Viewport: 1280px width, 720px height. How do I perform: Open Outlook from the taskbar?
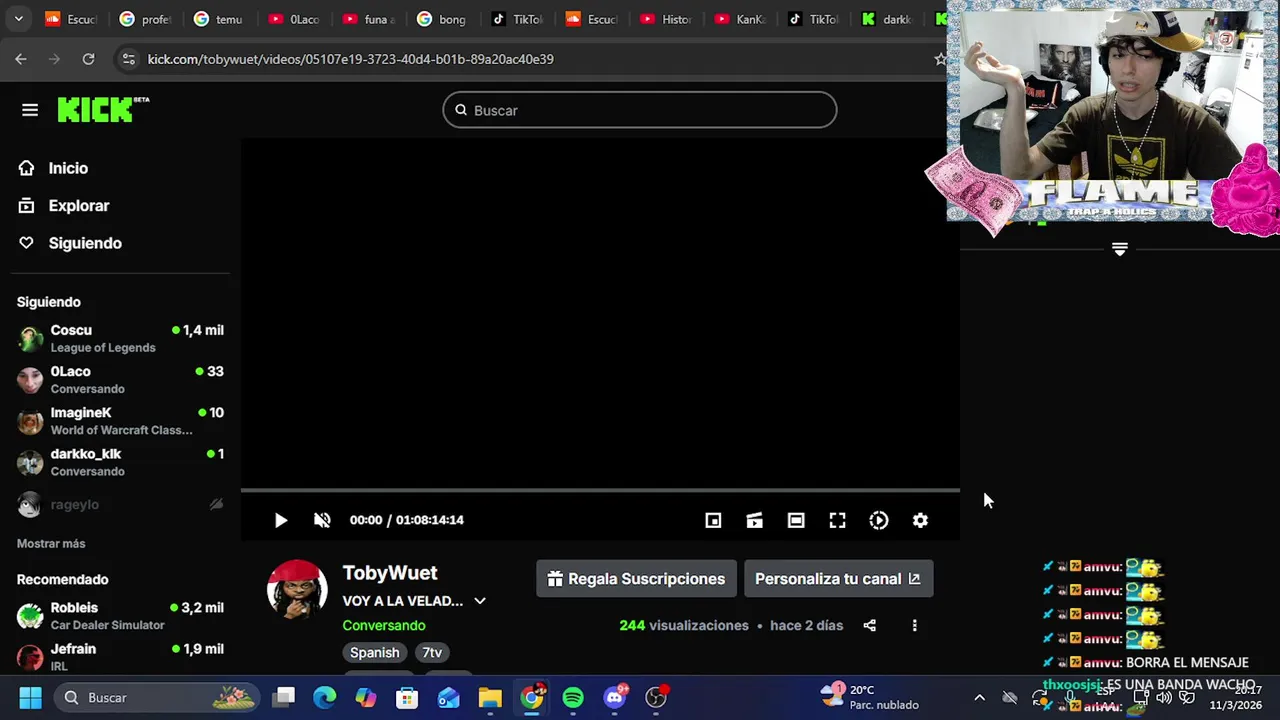[449, 697]
